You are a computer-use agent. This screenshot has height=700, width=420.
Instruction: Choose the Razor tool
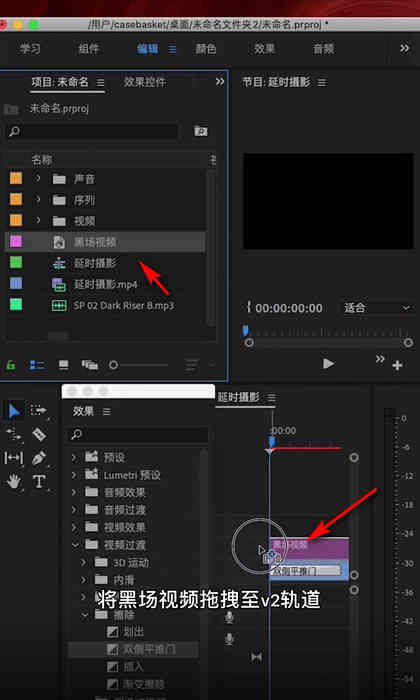39,434
